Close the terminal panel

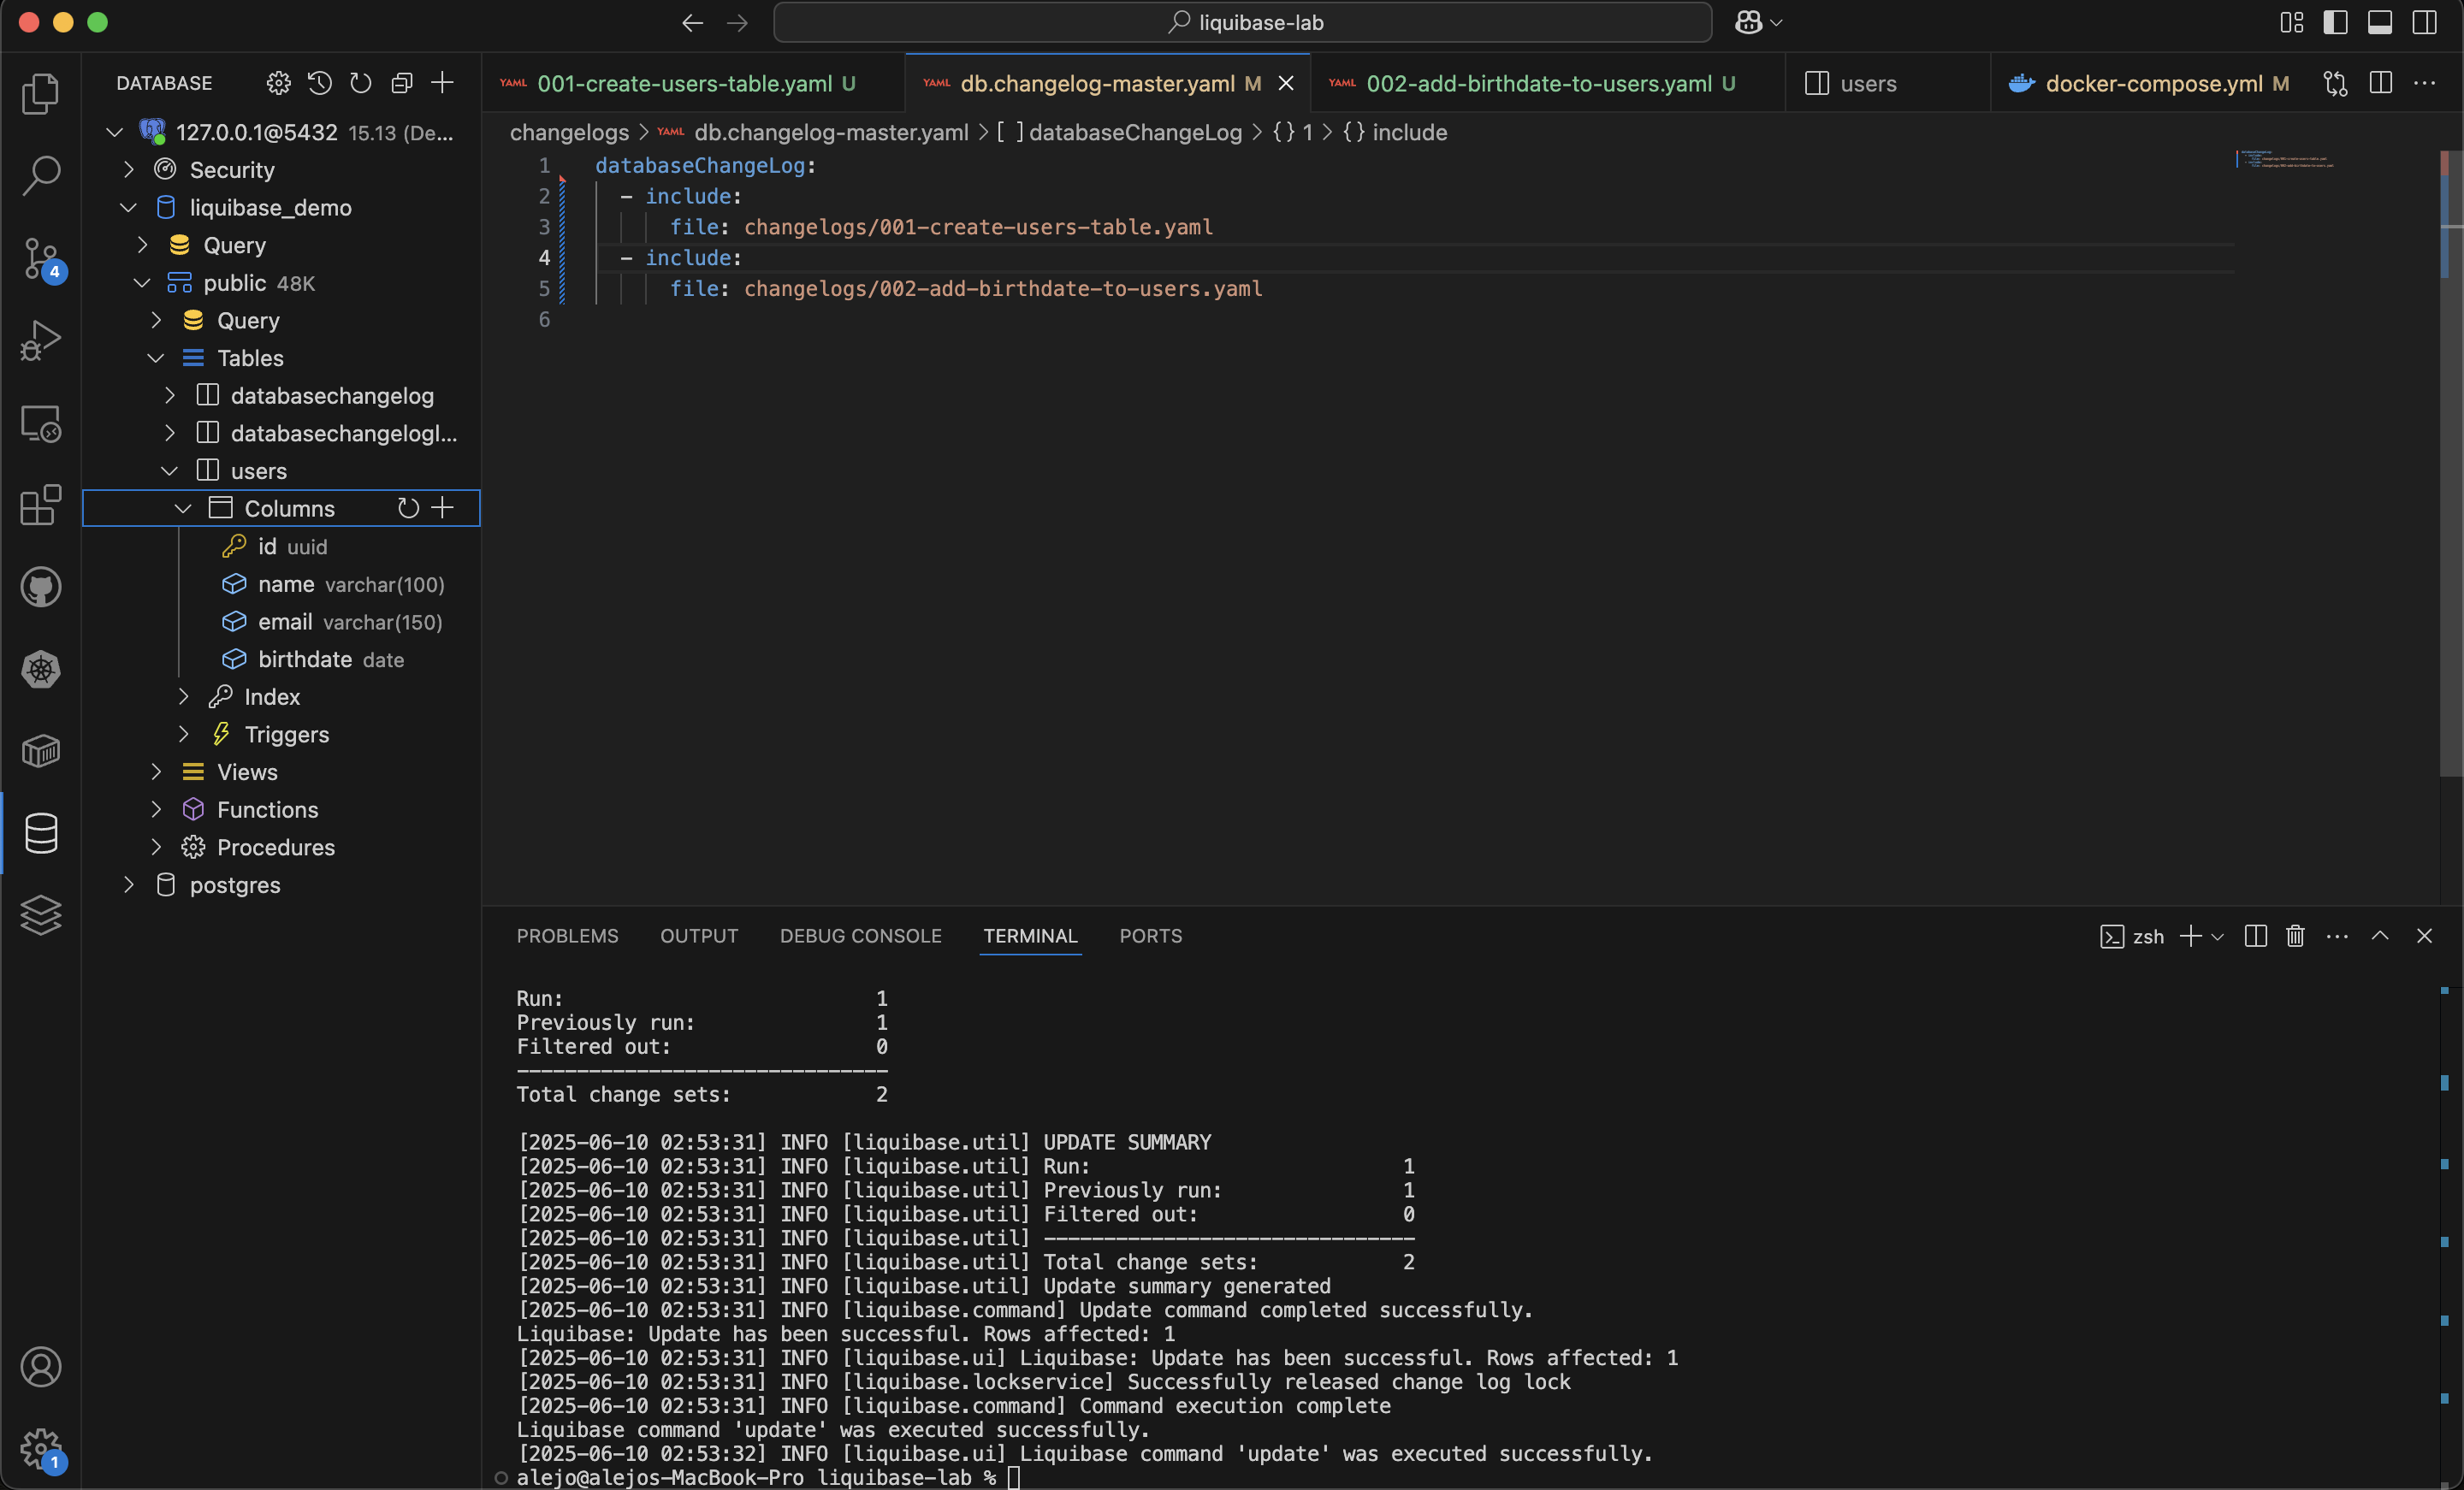tap(2424, 936)
